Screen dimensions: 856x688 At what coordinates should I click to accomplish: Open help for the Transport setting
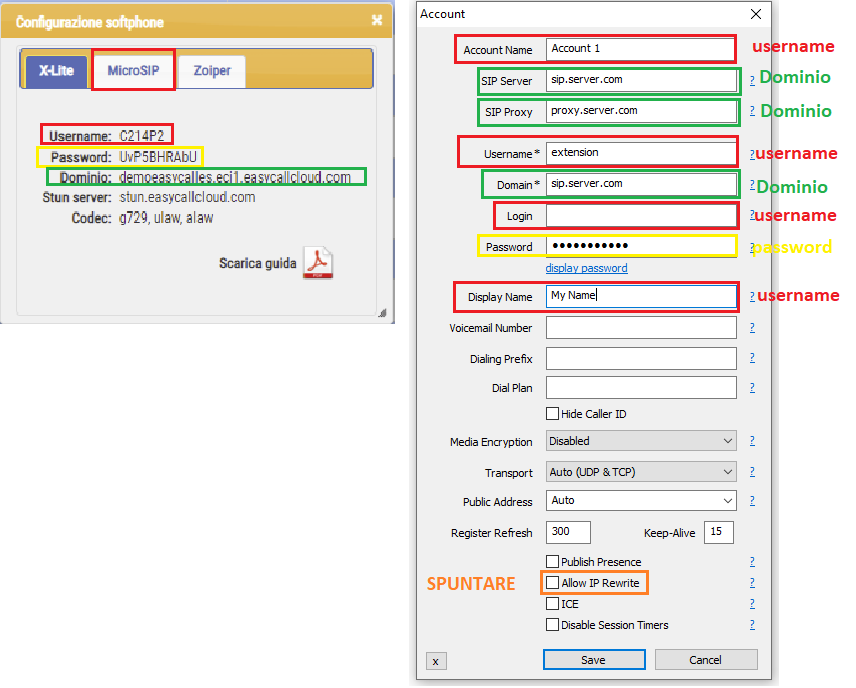(752, 471)
